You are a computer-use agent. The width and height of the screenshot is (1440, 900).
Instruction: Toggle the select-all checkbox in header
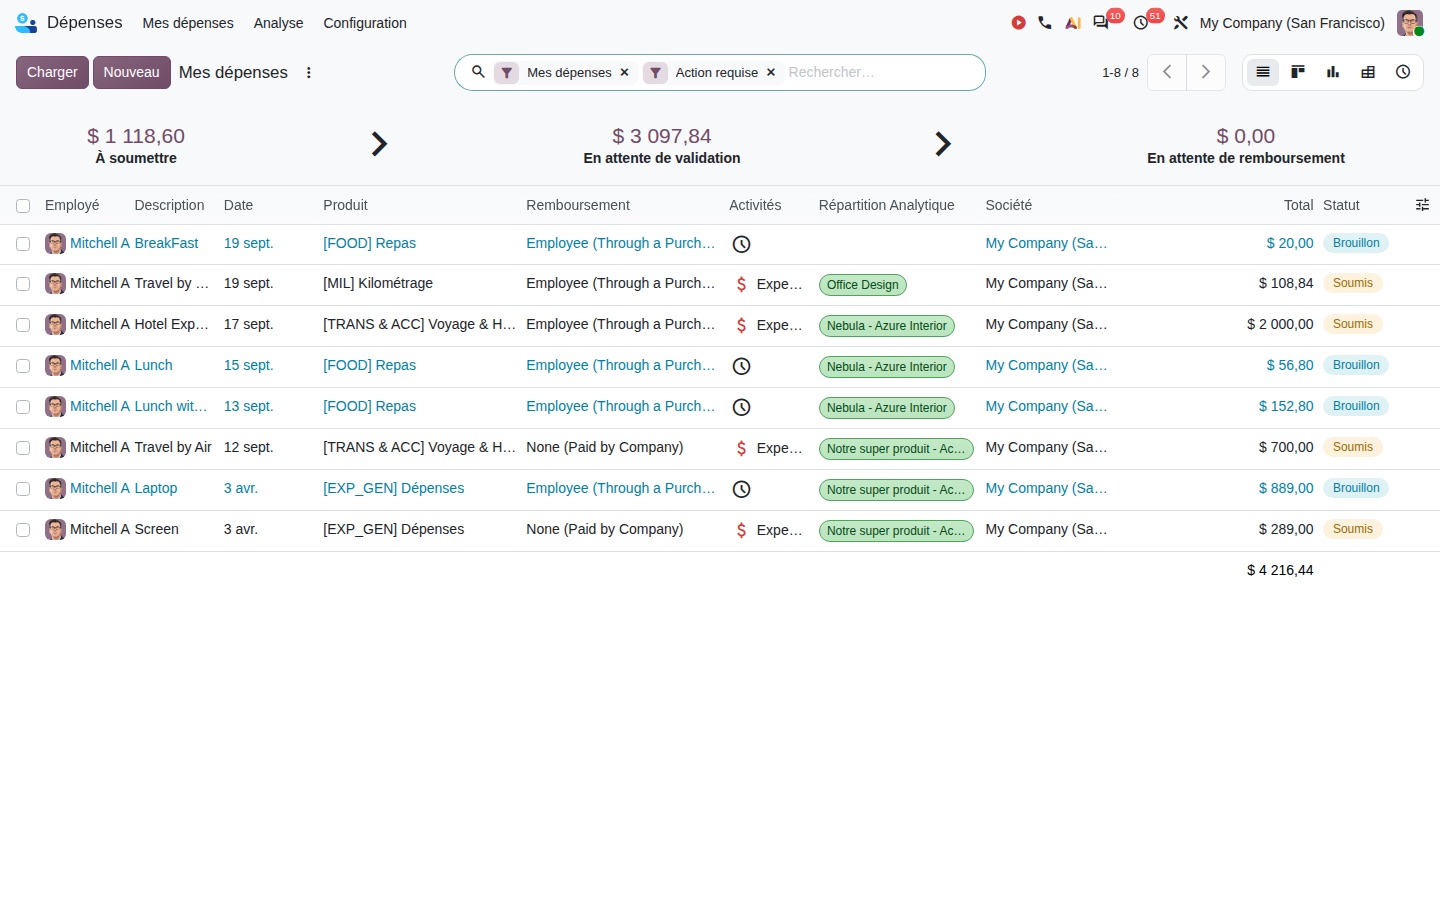click(x=23, y=206)
